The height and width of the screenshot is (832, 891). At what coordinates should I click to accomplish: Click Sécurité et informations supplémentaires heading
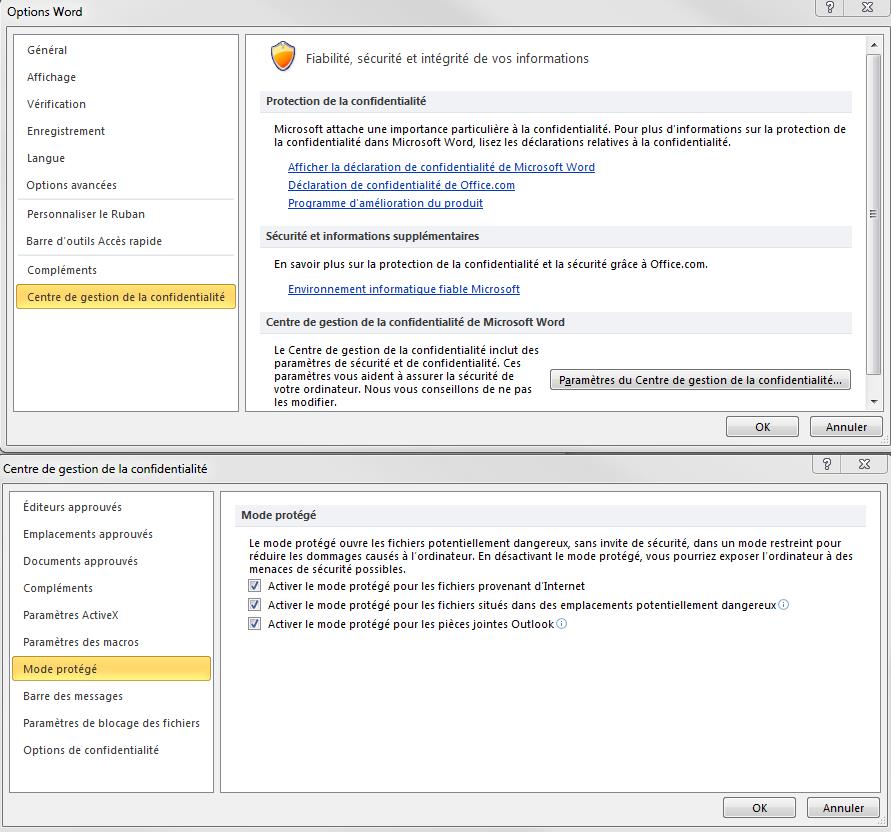coord(372,236)
